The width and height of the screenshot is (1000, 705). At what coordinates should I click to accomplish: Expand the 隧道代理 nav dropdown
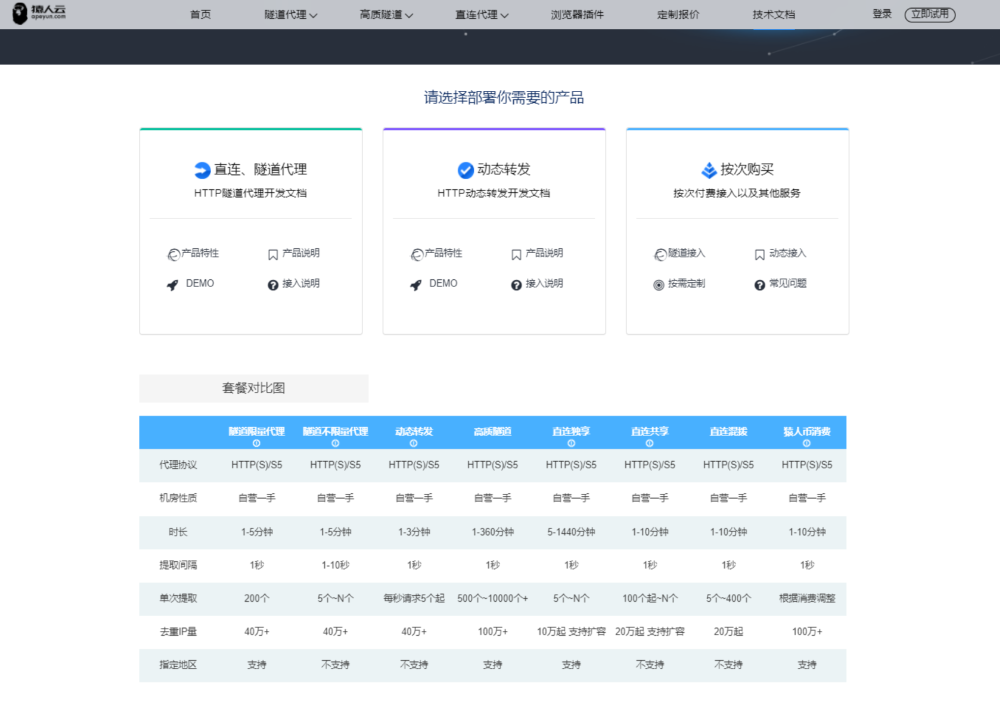(x=291, y=14)
